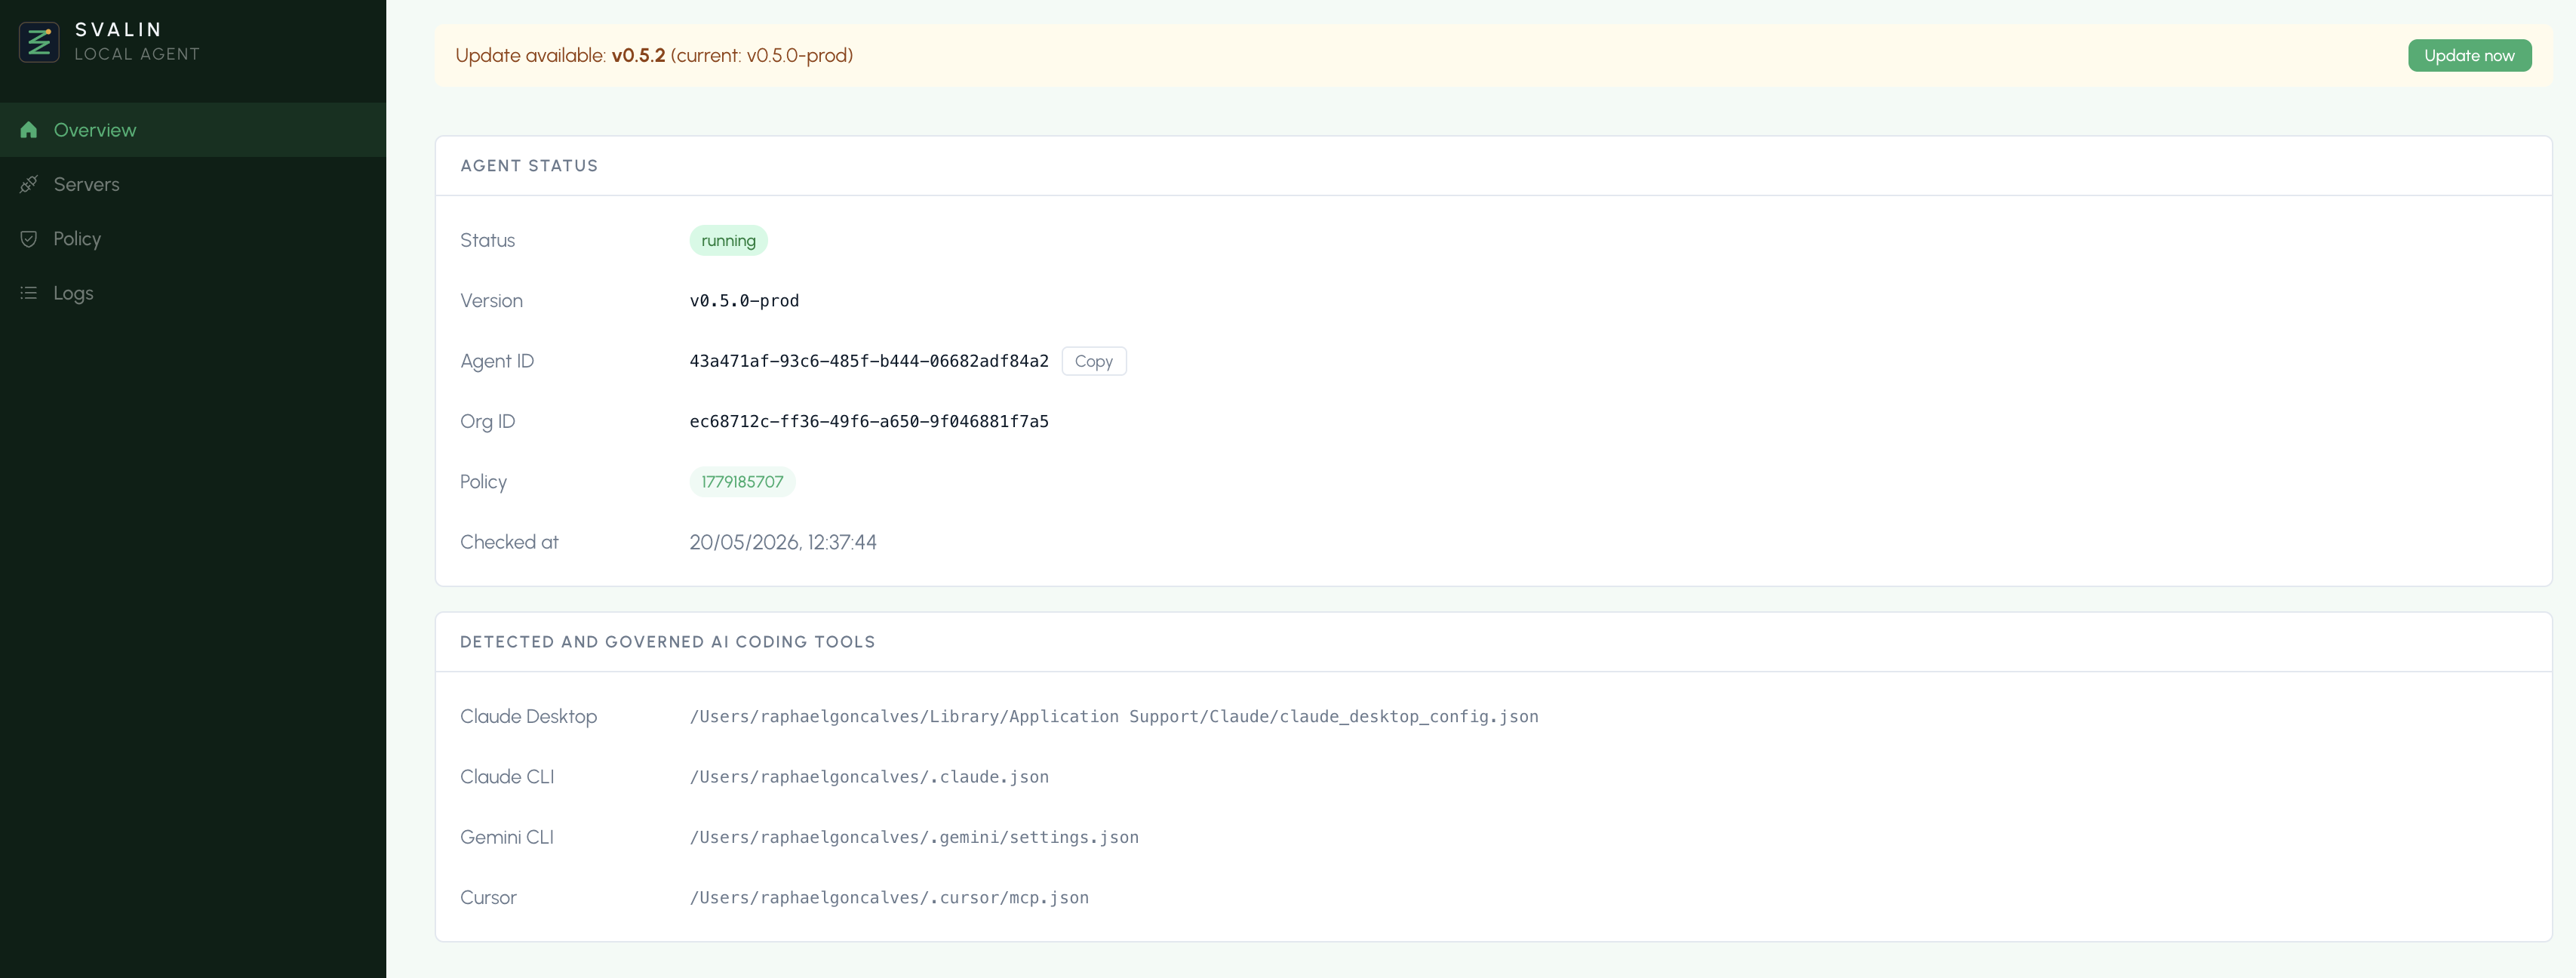2576x978 pixels.
Task: Click the Cursor mcp.json path
Action: pos(889,898)
